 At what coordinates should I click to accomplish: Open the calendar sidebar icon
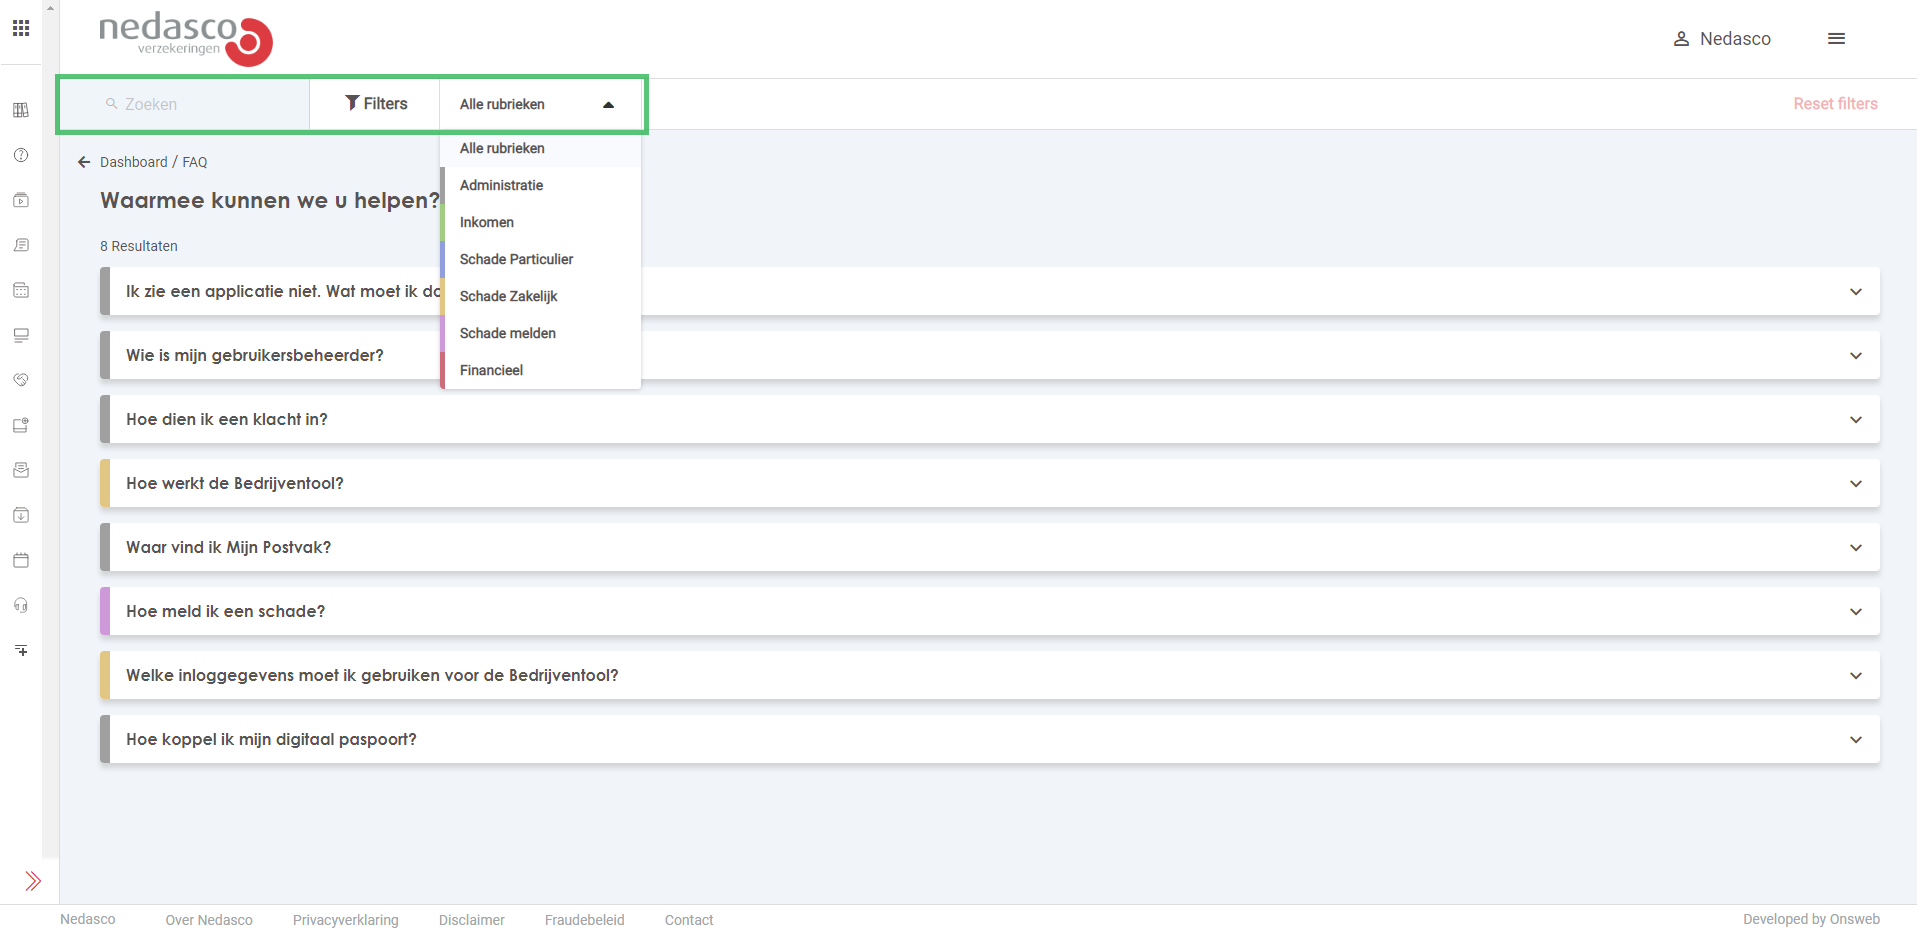pos(21,560)
